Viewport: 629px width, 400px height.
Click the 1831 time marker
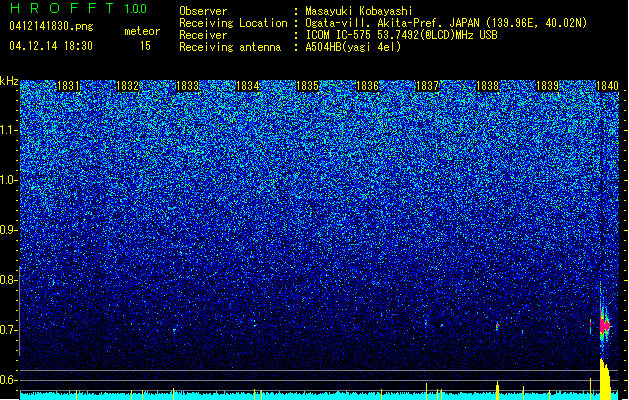68,86
